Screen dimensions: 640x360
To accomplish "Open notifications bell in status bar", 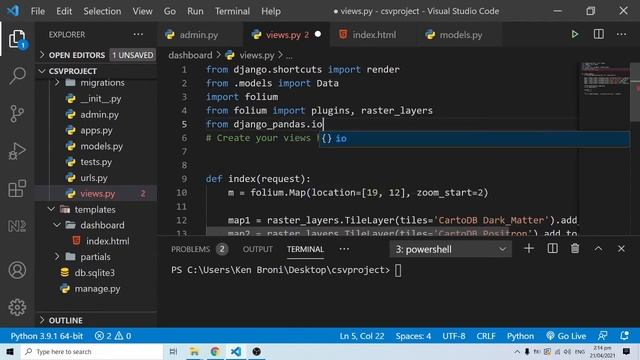I will 624,336.
